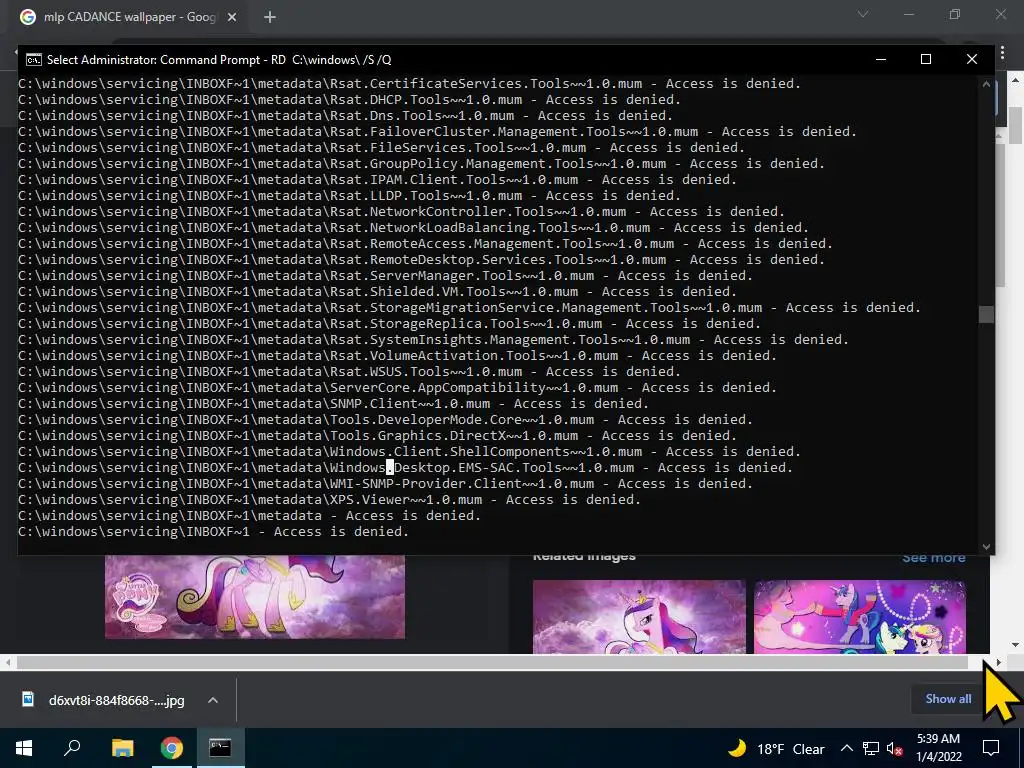Maximize the Command Prompt window

926,59
